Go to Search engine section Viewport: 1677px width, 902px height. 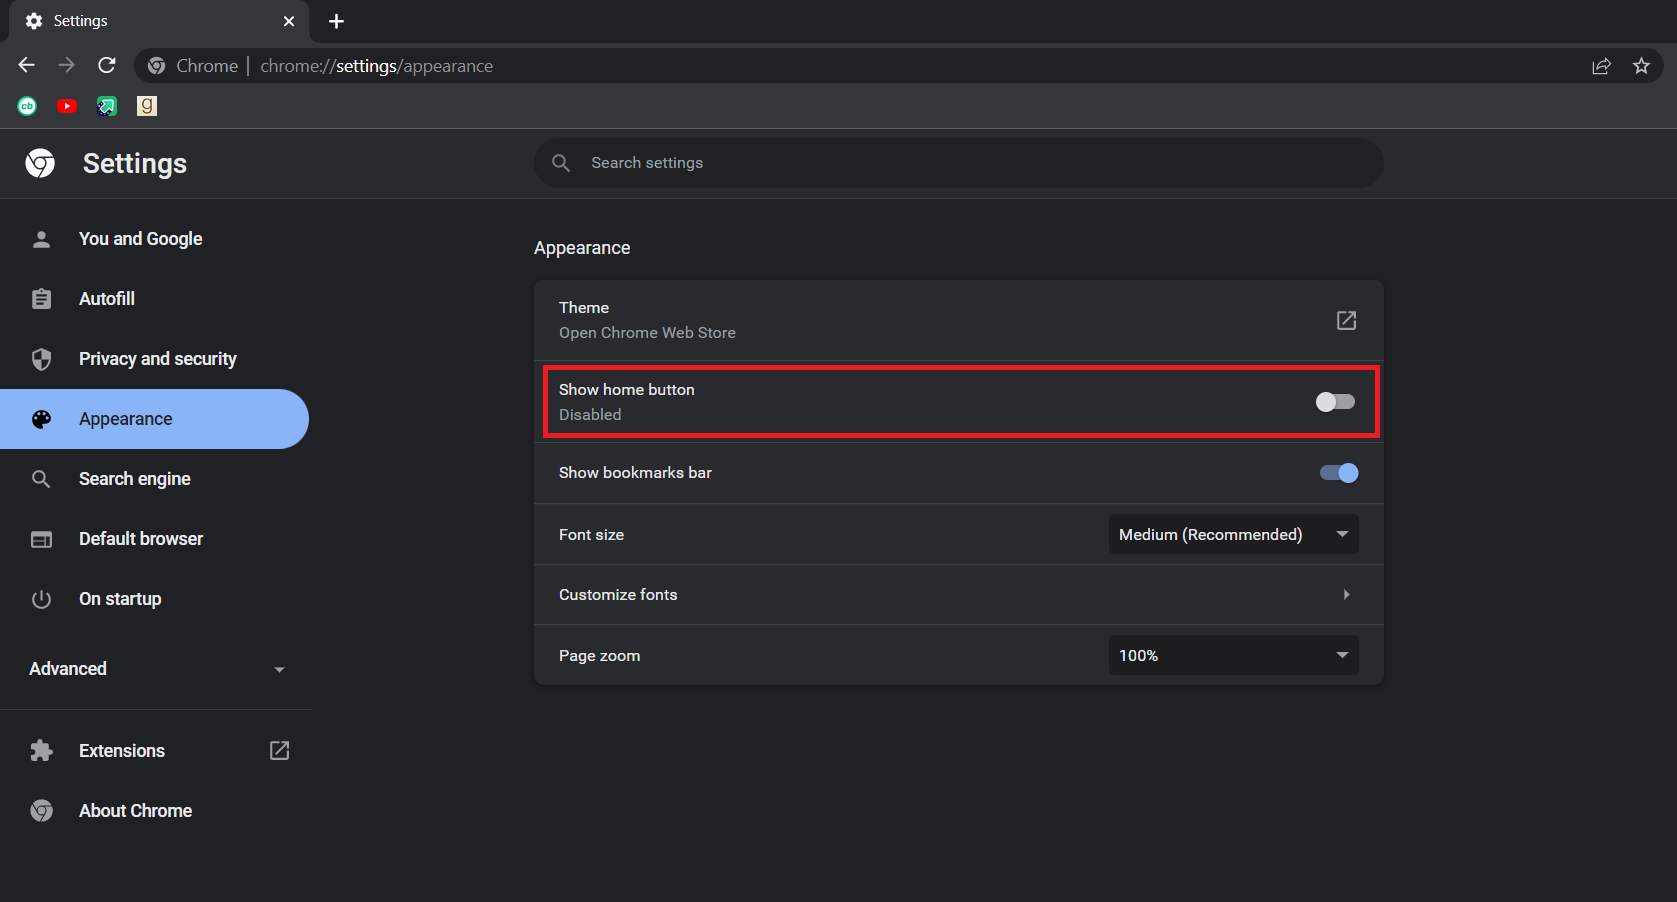point(135,479)
